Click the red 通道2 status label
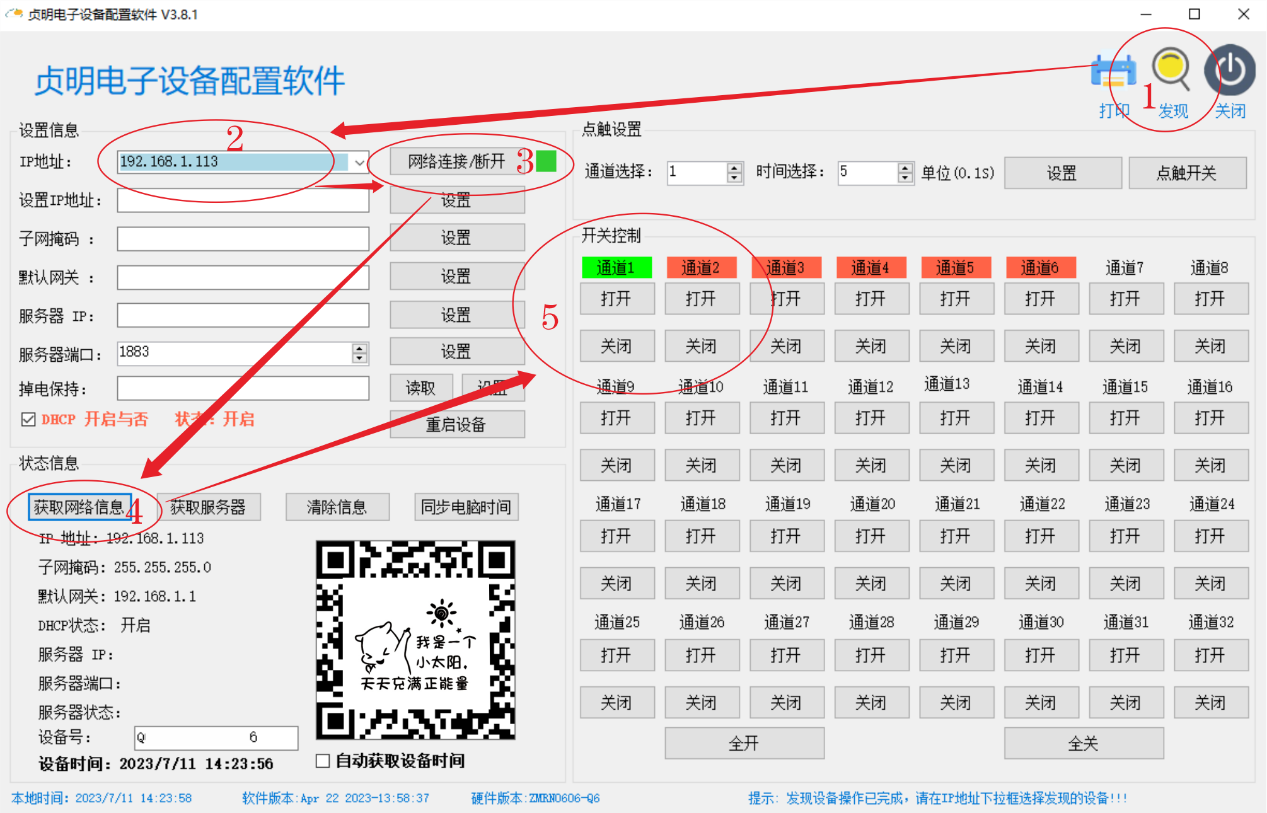 (701, 268)
